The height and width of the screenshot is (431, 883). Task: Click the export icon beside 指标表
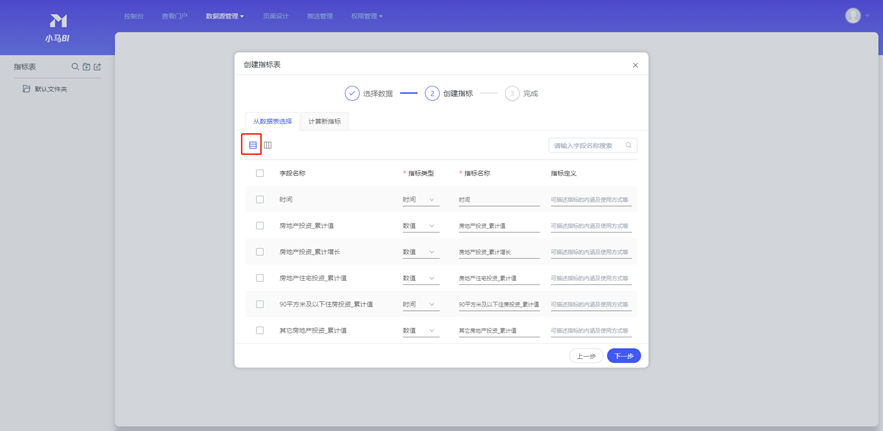pyautogui.click(x=97, y=67)
